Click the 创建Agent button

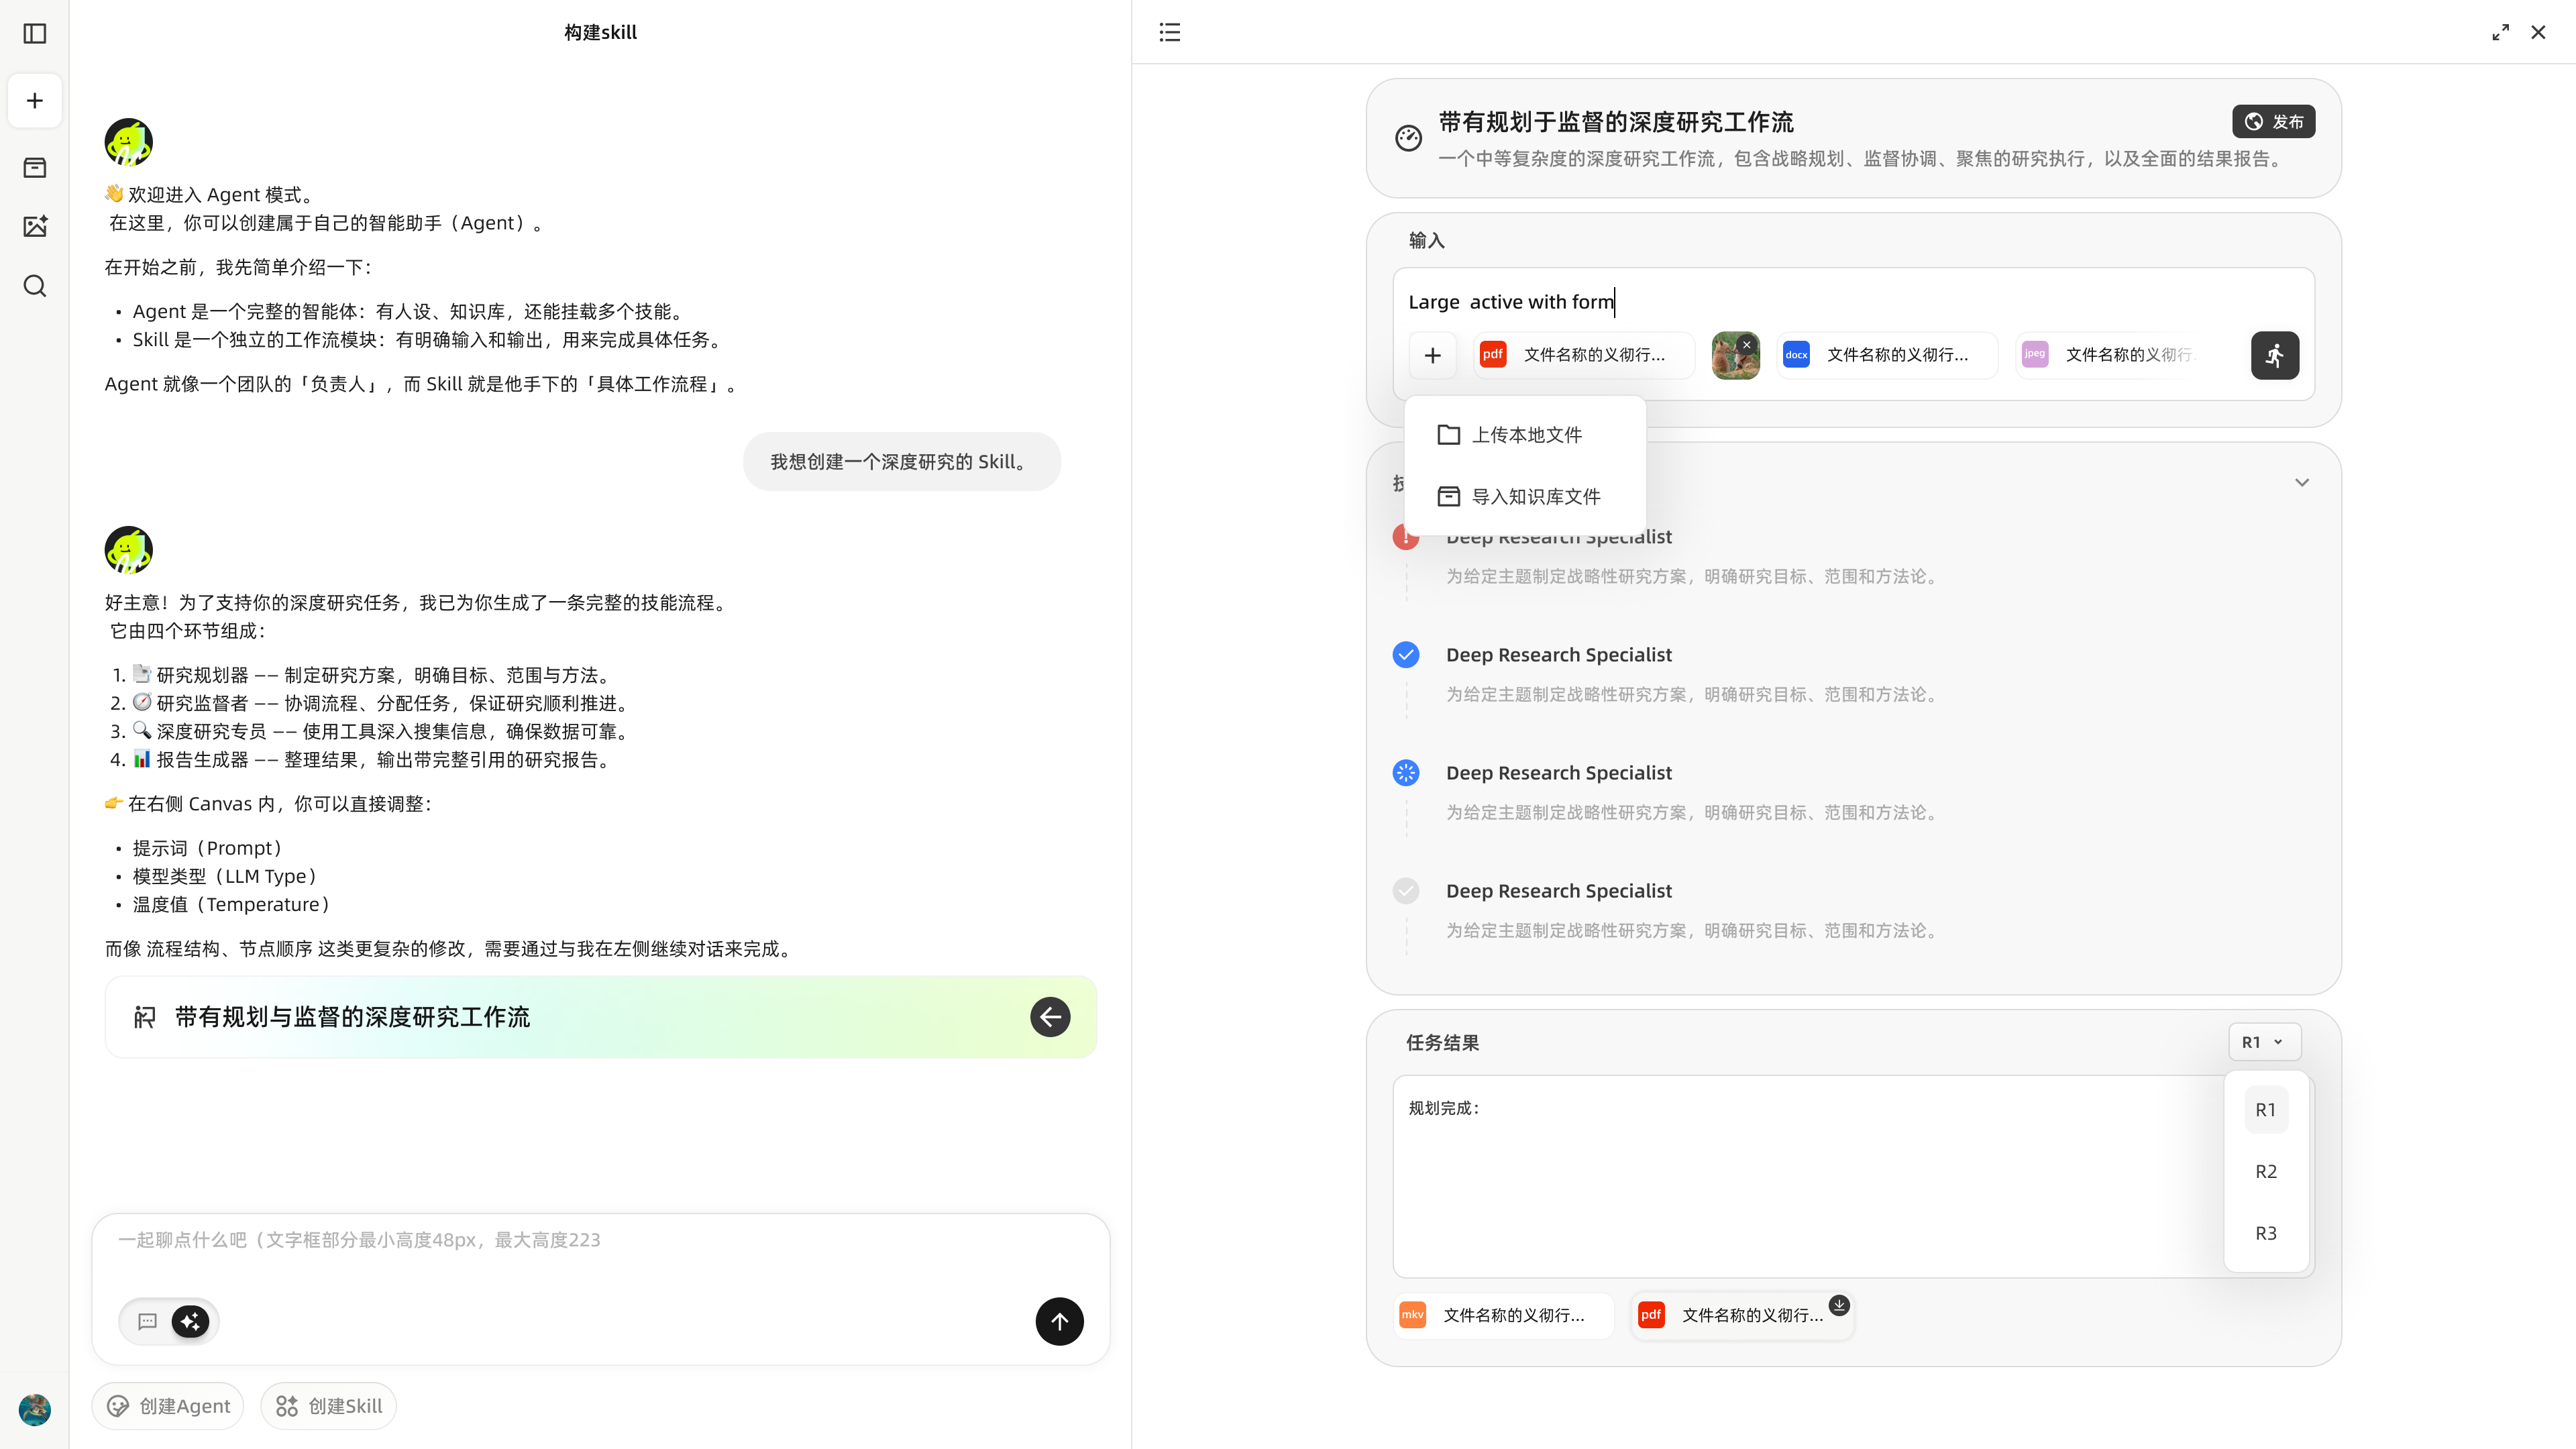tap(167, 1405)
